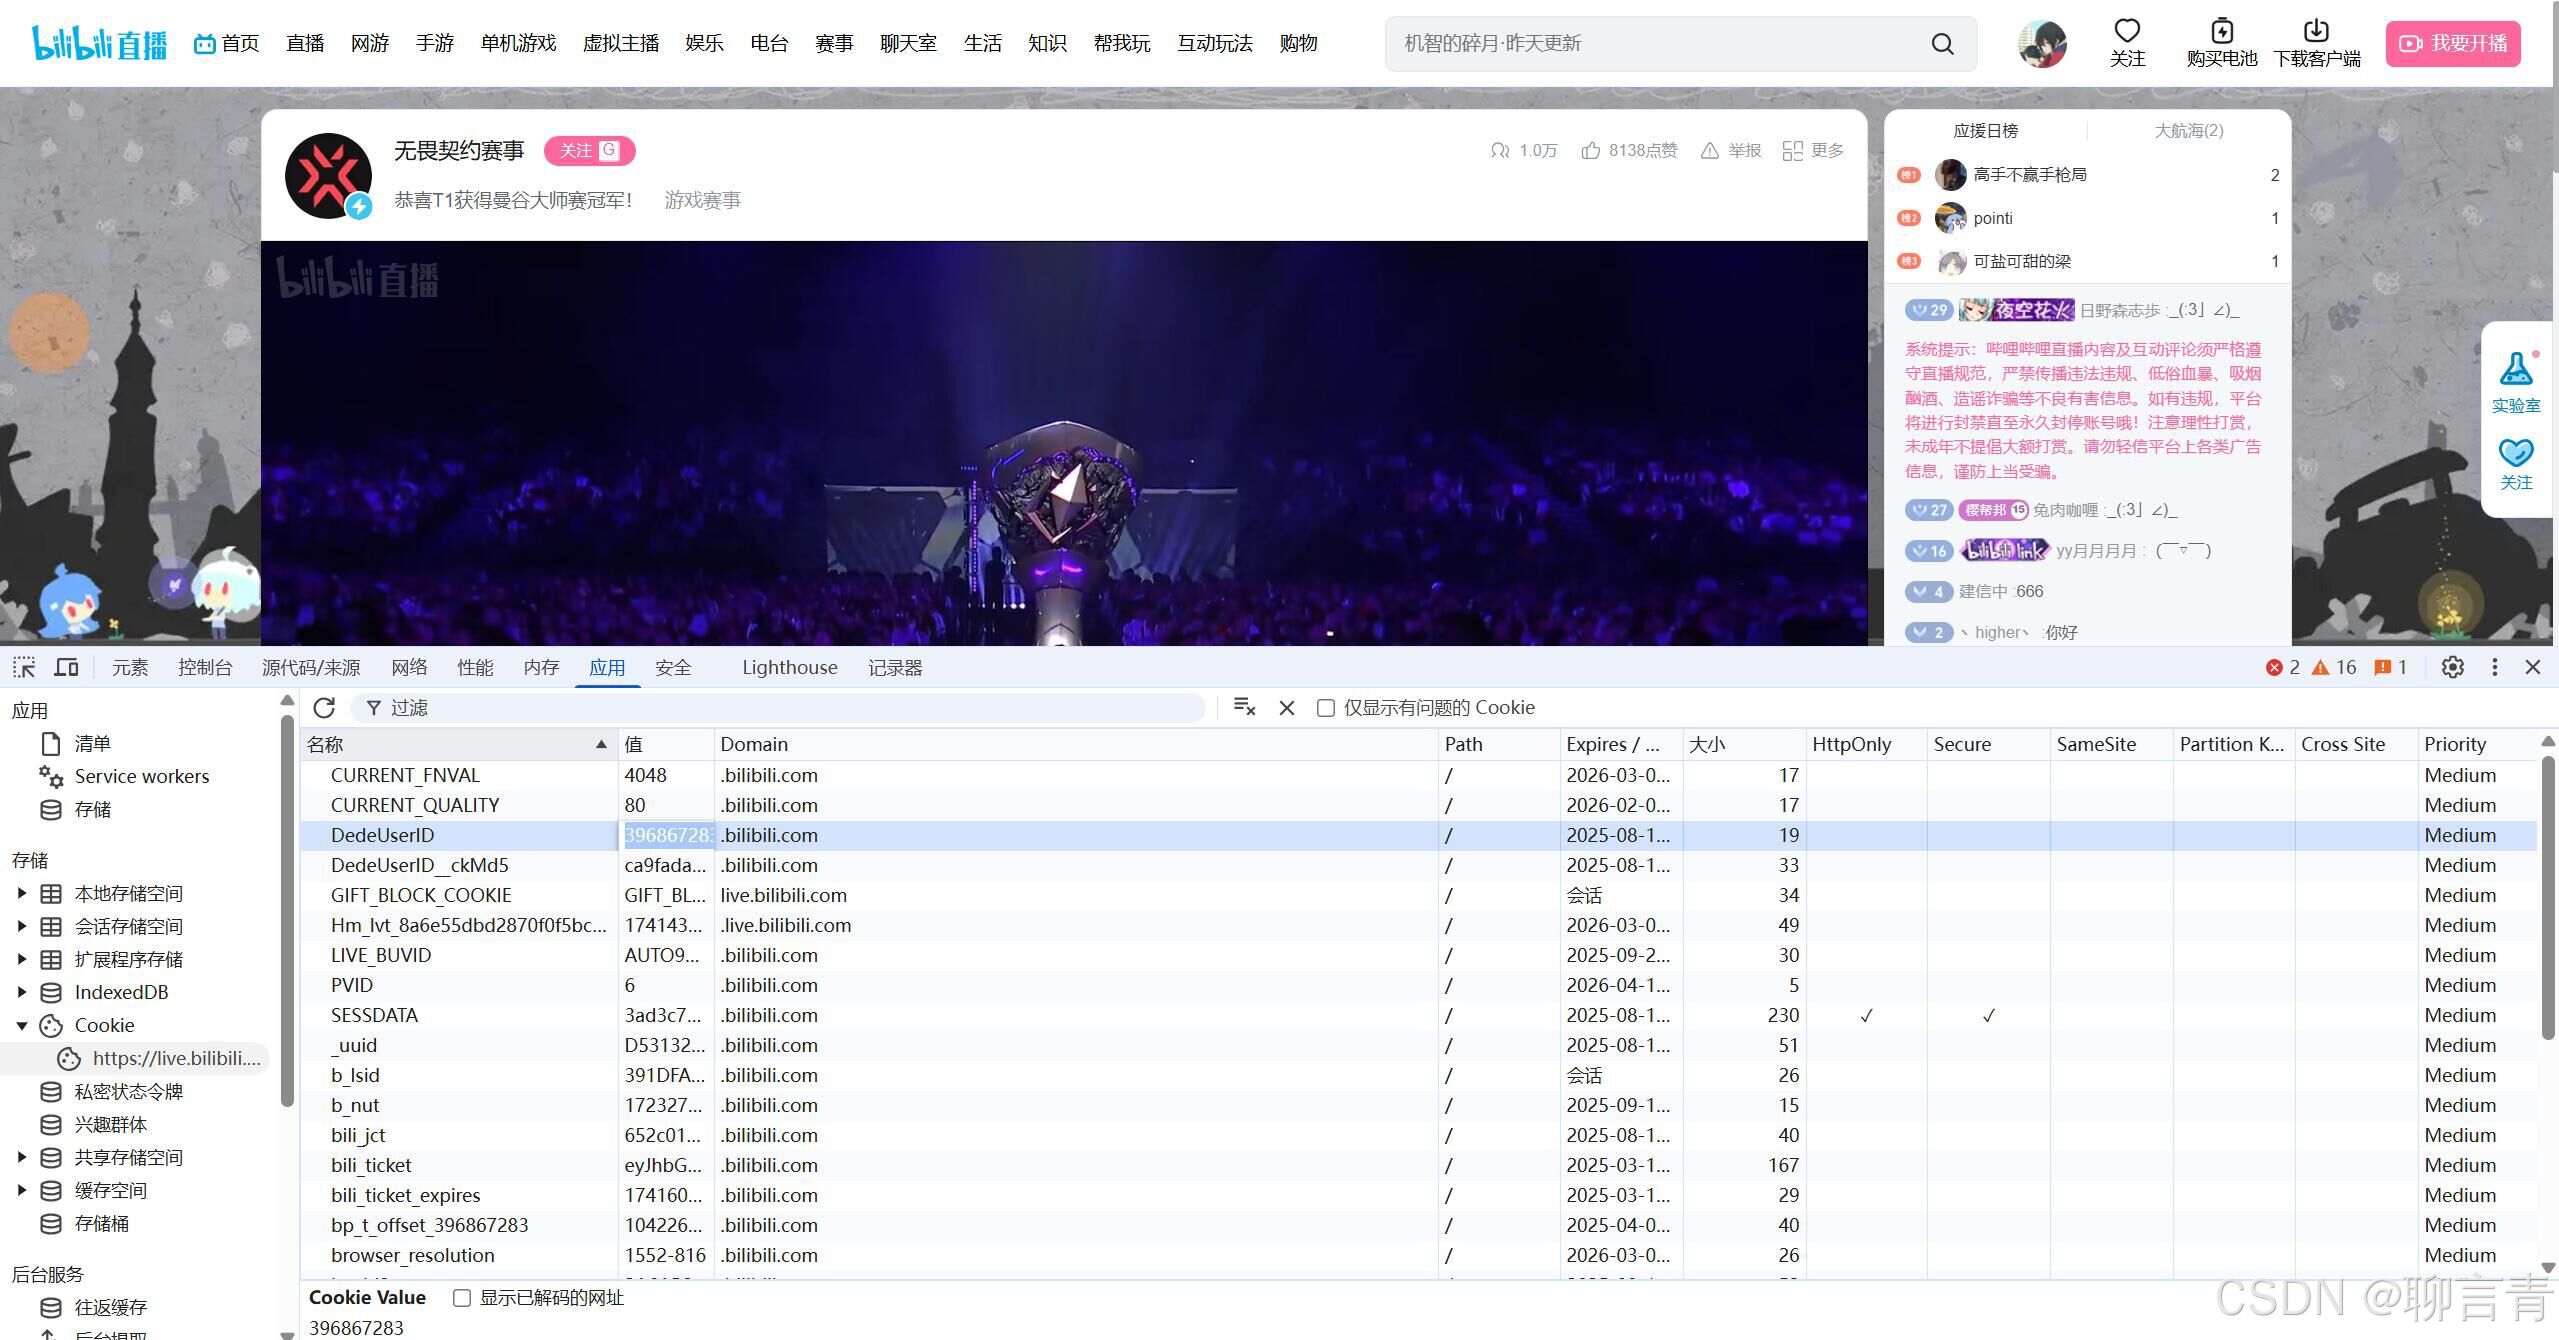Viewport: 2559px width, 1340px height.
Task: Expand the 本地存储空间 tree item
Action: pos(22,894)
